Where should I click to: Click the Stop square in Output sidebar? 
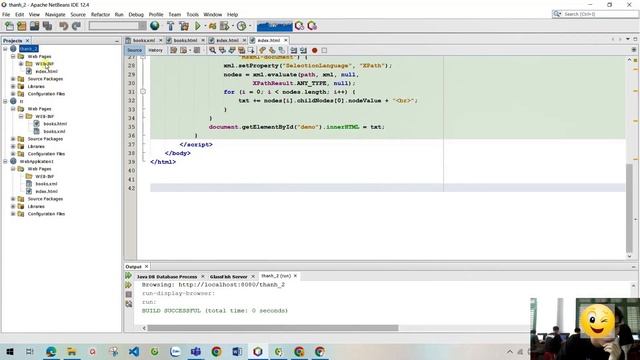click(129, 294)
